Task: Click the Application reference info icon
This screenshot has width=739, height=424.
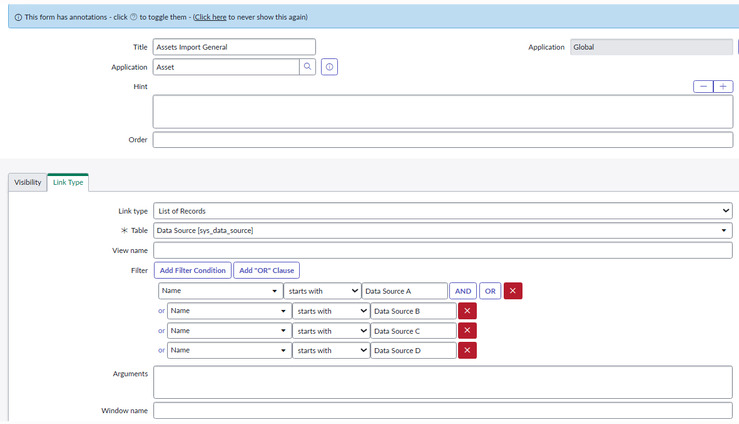Action: pos(330,67)
